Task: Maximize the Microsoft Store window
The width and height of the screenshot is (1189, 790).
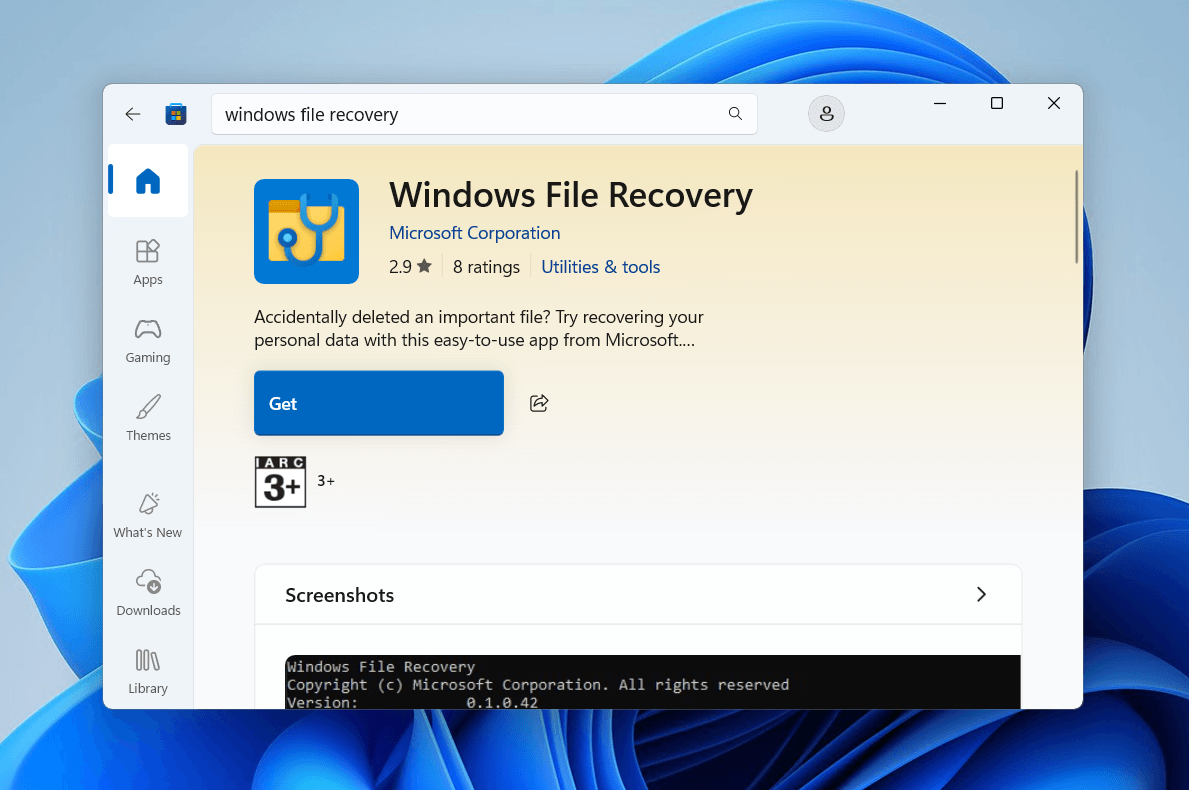Action: pyautogui.click(x=997, y=103)
